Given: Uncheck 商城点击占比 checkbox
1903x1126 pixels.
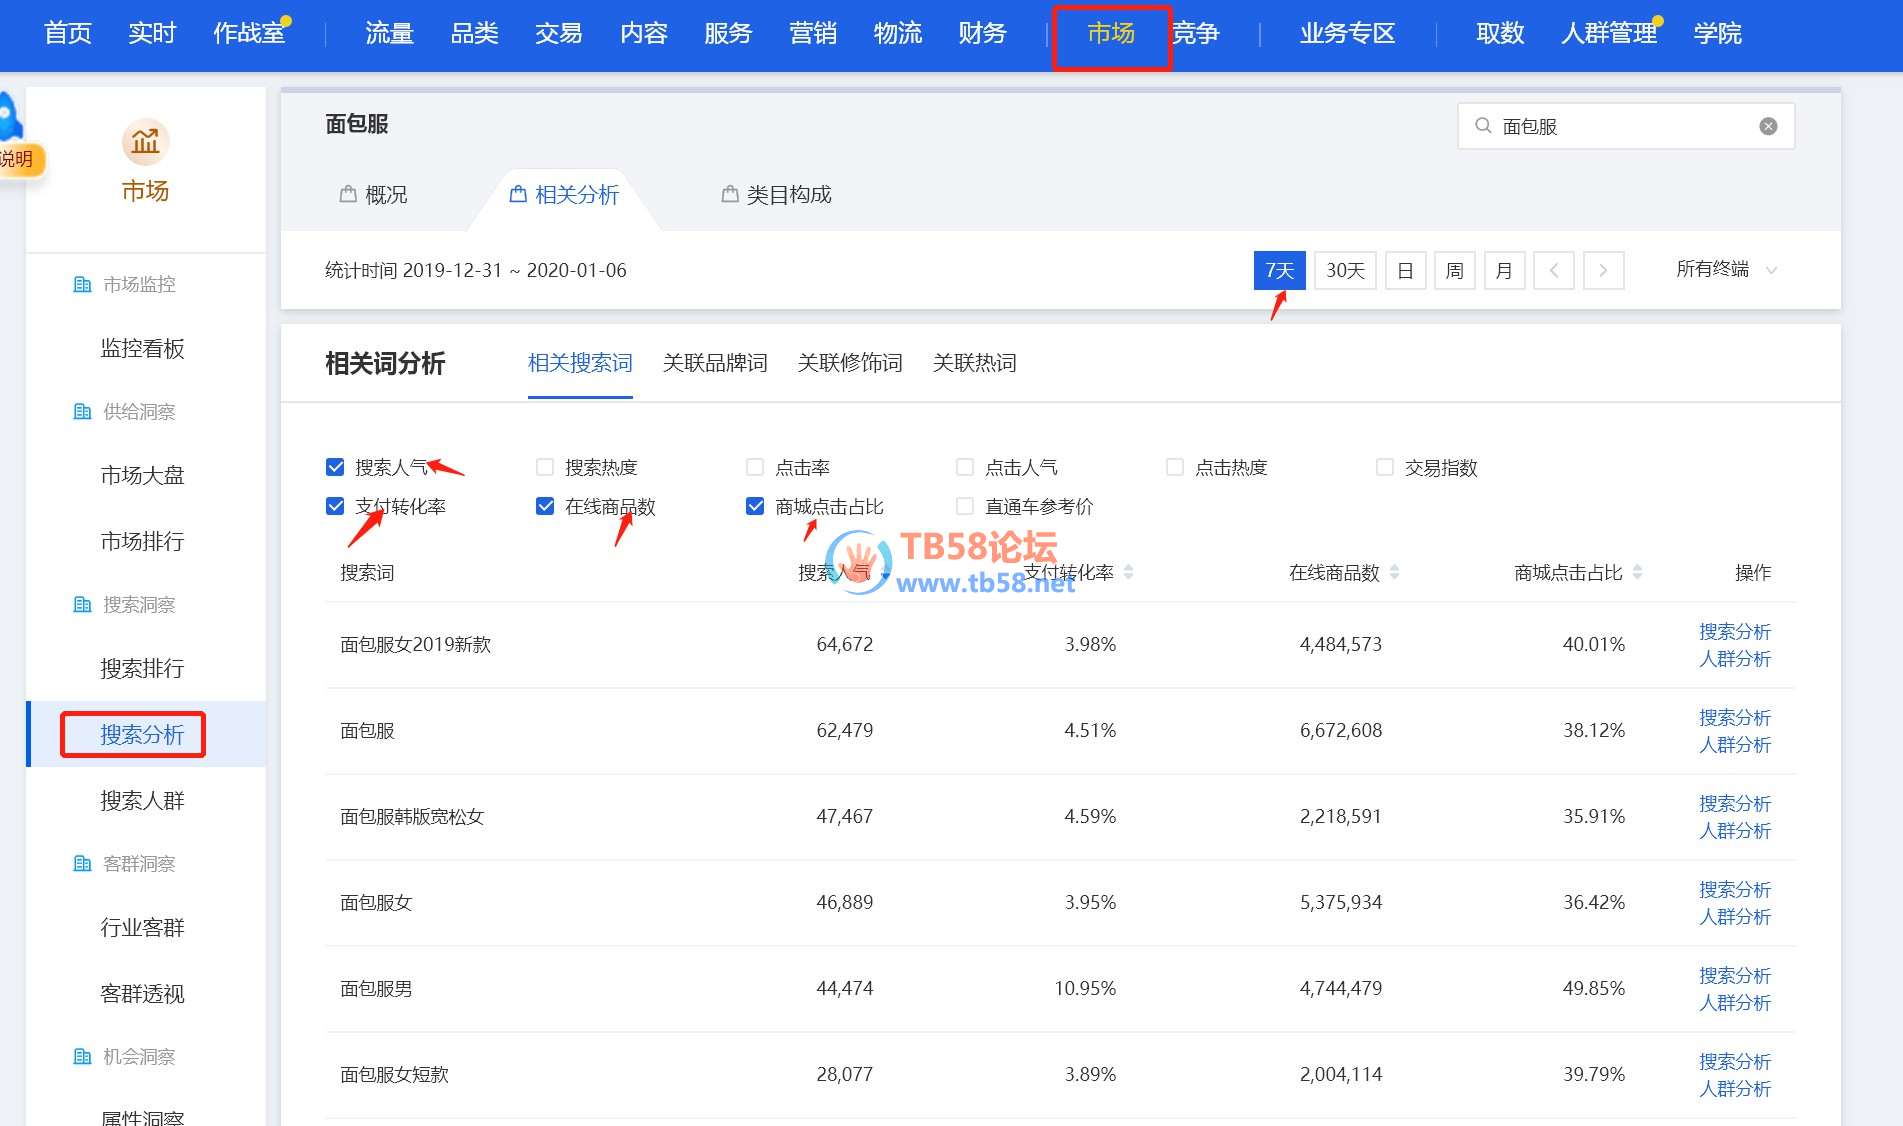Looking at the screenshot, I should 755,506.
